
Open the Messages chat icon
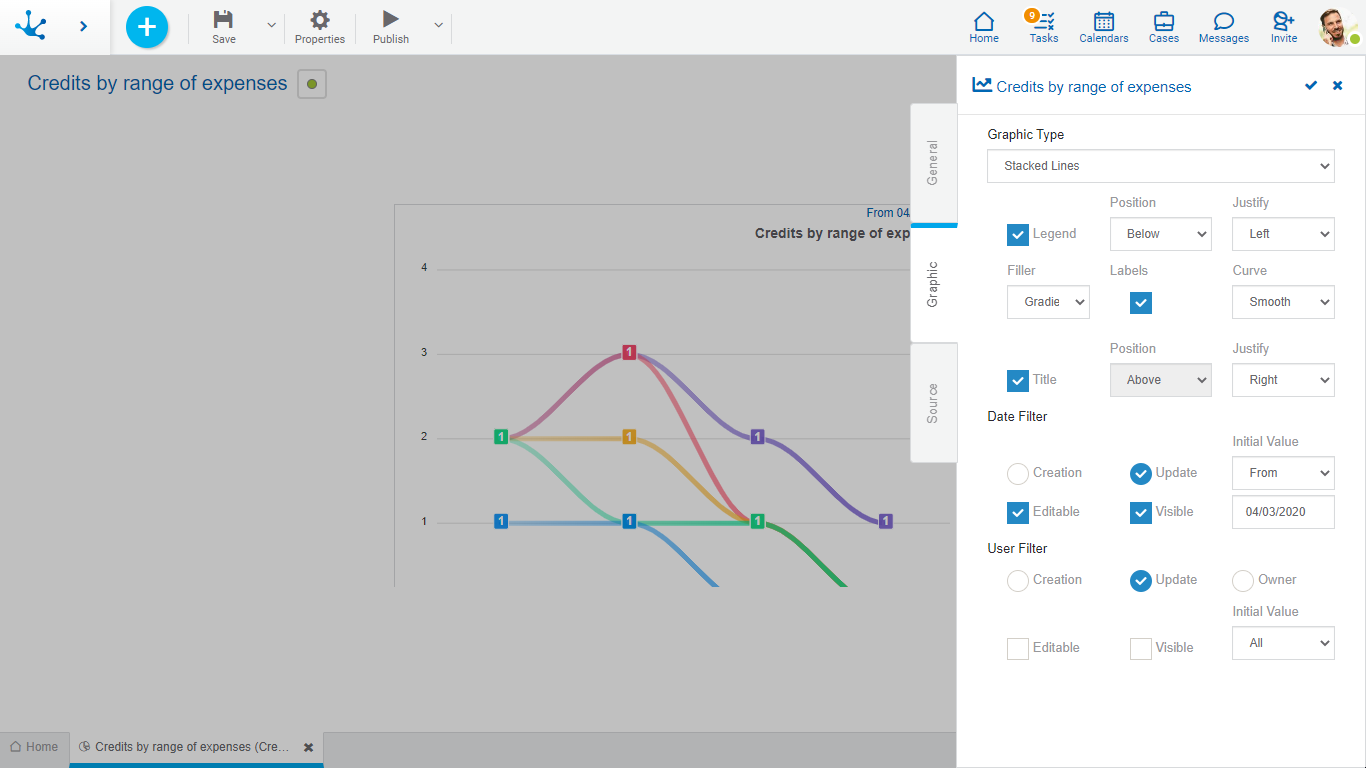coord(1224,22)
